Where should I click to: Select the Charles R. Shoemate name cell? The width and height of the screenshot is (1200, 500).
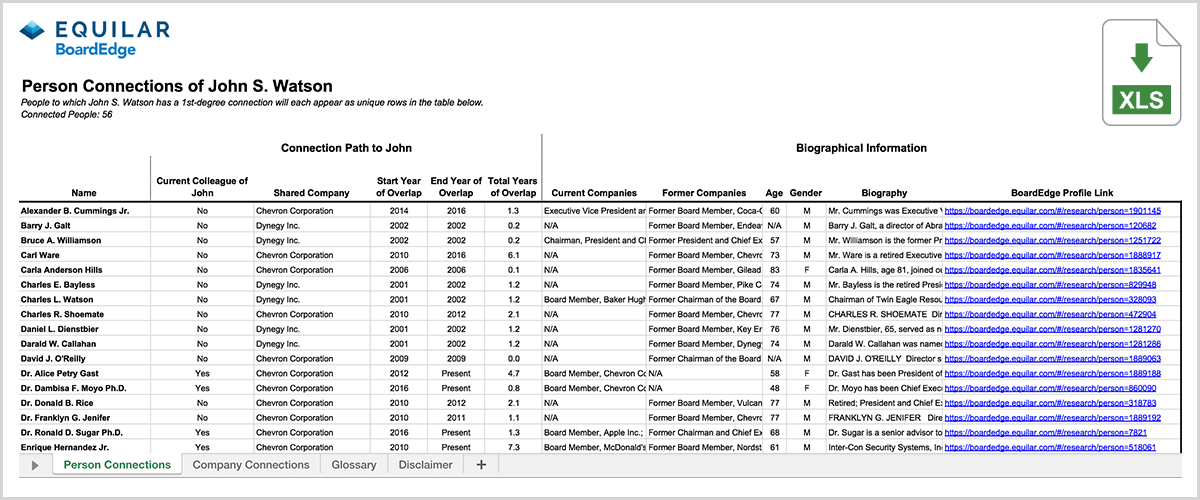(84, 314)
